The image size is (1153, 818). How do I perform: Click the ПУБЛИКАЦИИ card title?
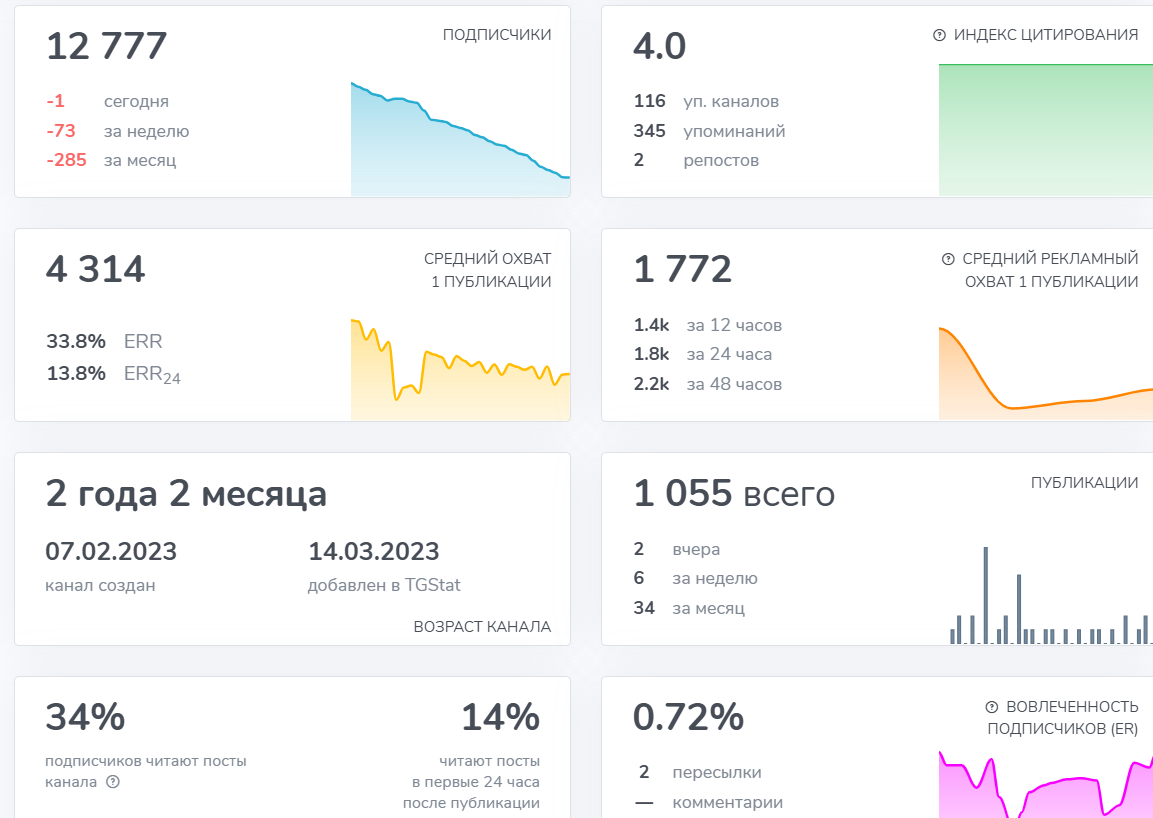tap(1085, 483)
